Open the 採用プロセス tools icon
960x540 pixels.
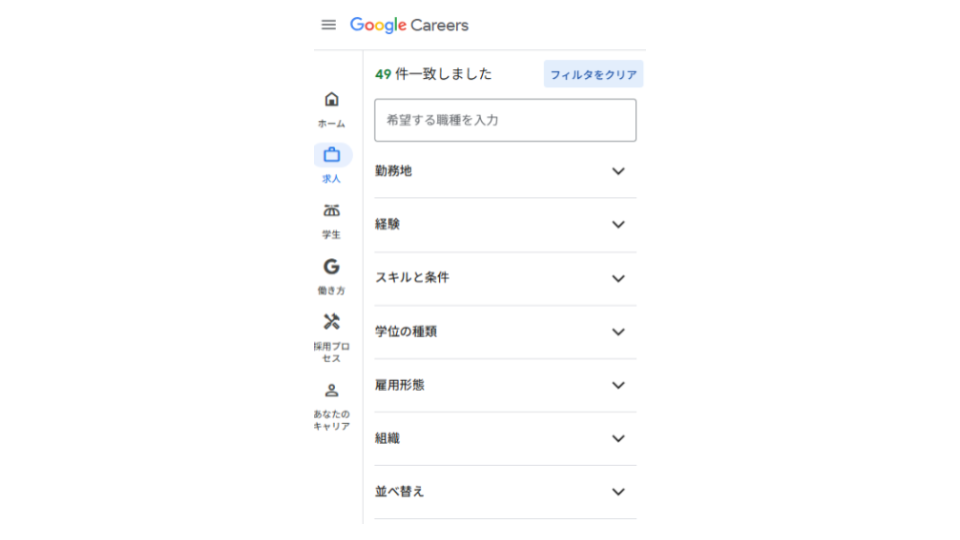click(331, 321)
